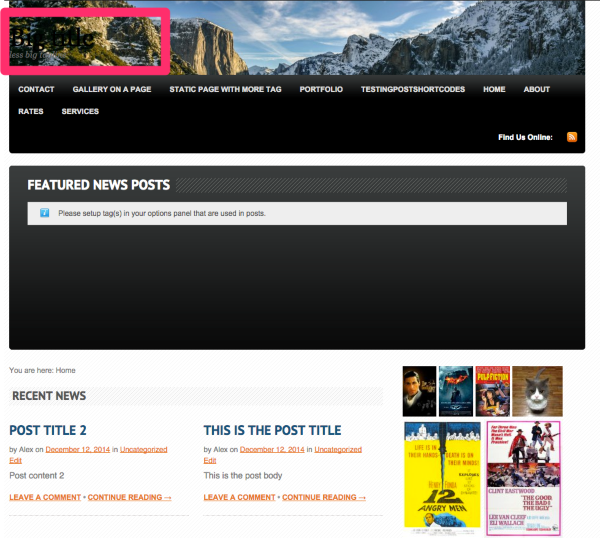600x538 pixels.
Task: View the 12 Angry Men poster
Action: (441, 475)
